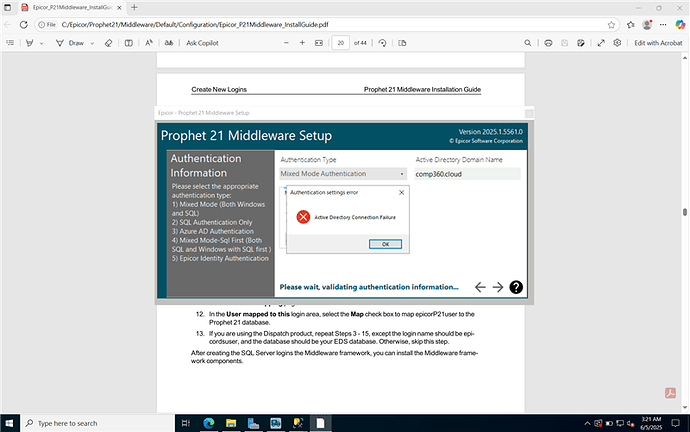The image size is (690, 432).
Task: Click the volume icon in system tray
Action: point(631,424)
